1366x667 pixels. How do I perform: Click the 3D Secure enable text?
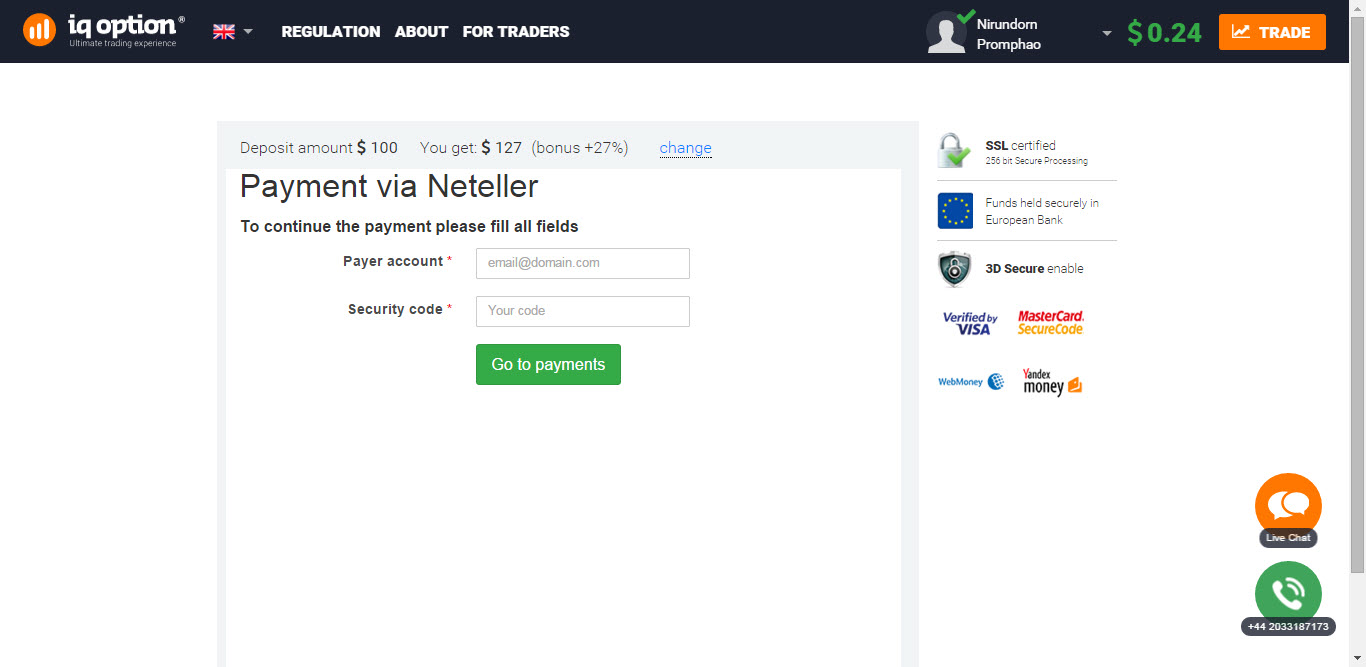[1034, 269]
